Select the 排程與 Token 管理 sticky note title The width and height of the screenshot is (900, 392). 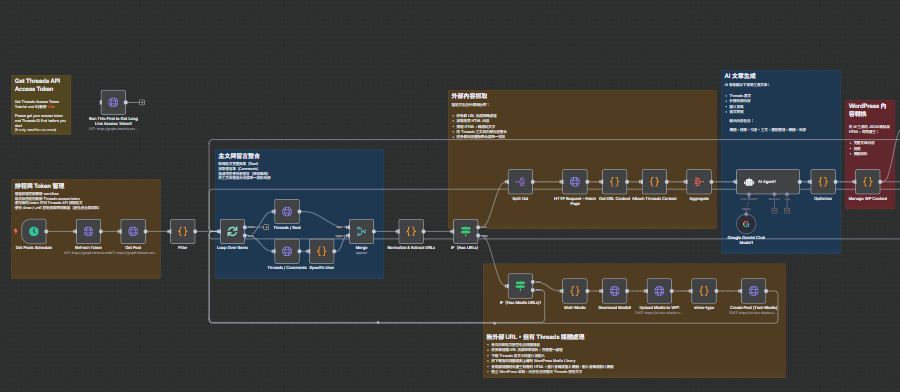40,186
